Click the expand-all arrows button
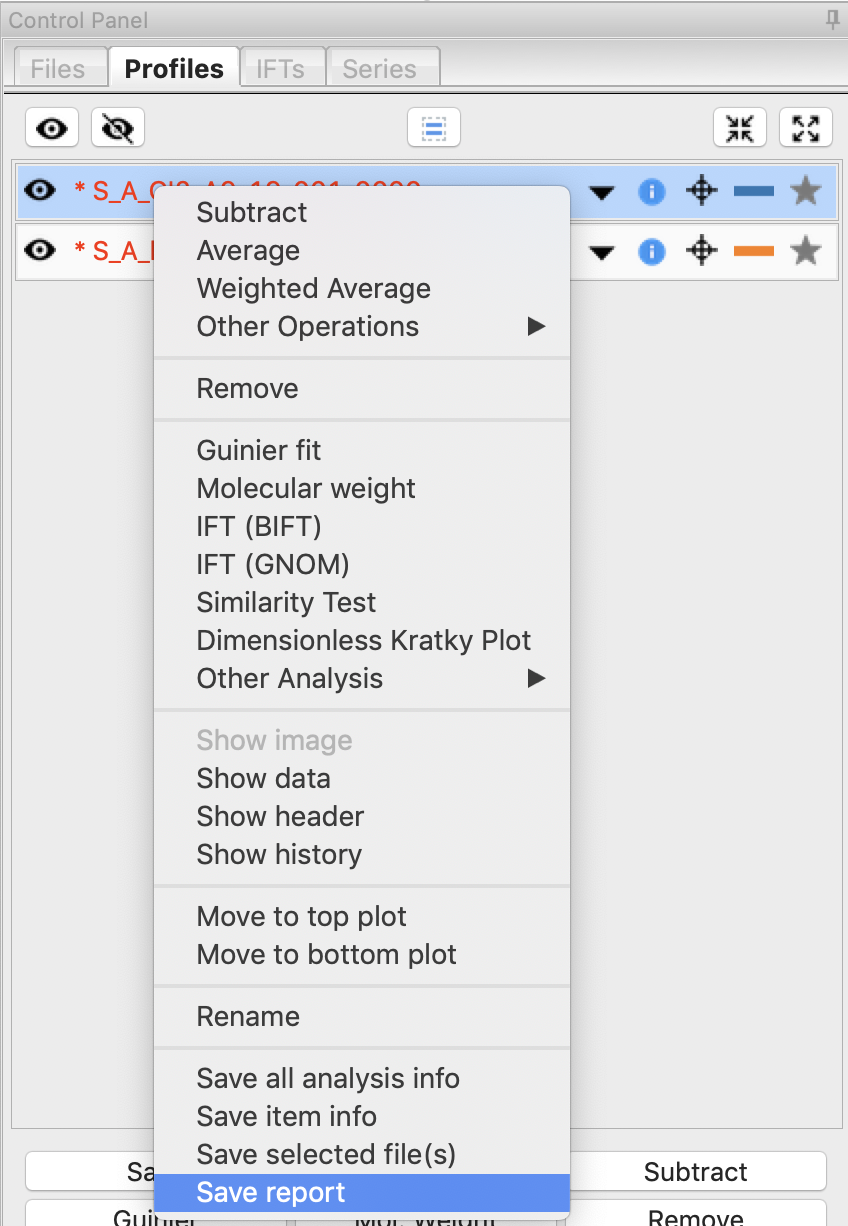Viewport: 848px width, 1226px height. pyautogui.click(x=805, y=128)
